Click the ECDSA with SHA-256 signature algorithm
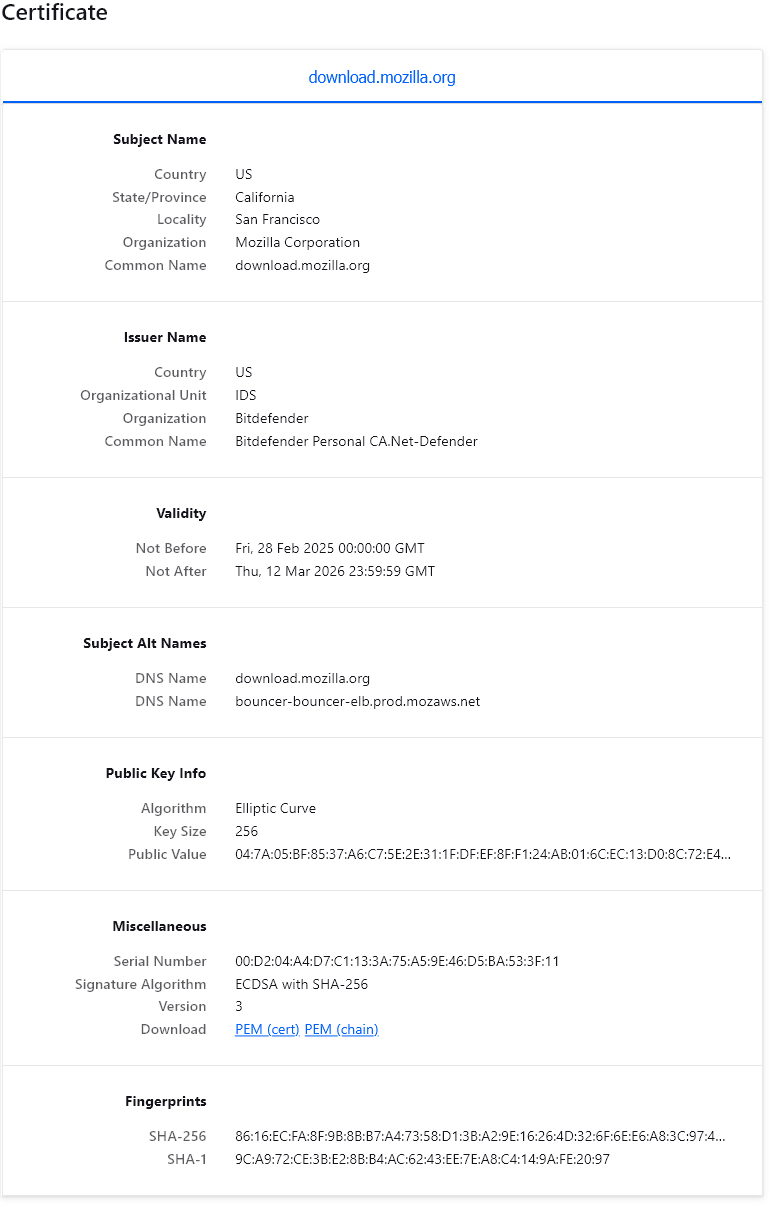 [301, 984]
